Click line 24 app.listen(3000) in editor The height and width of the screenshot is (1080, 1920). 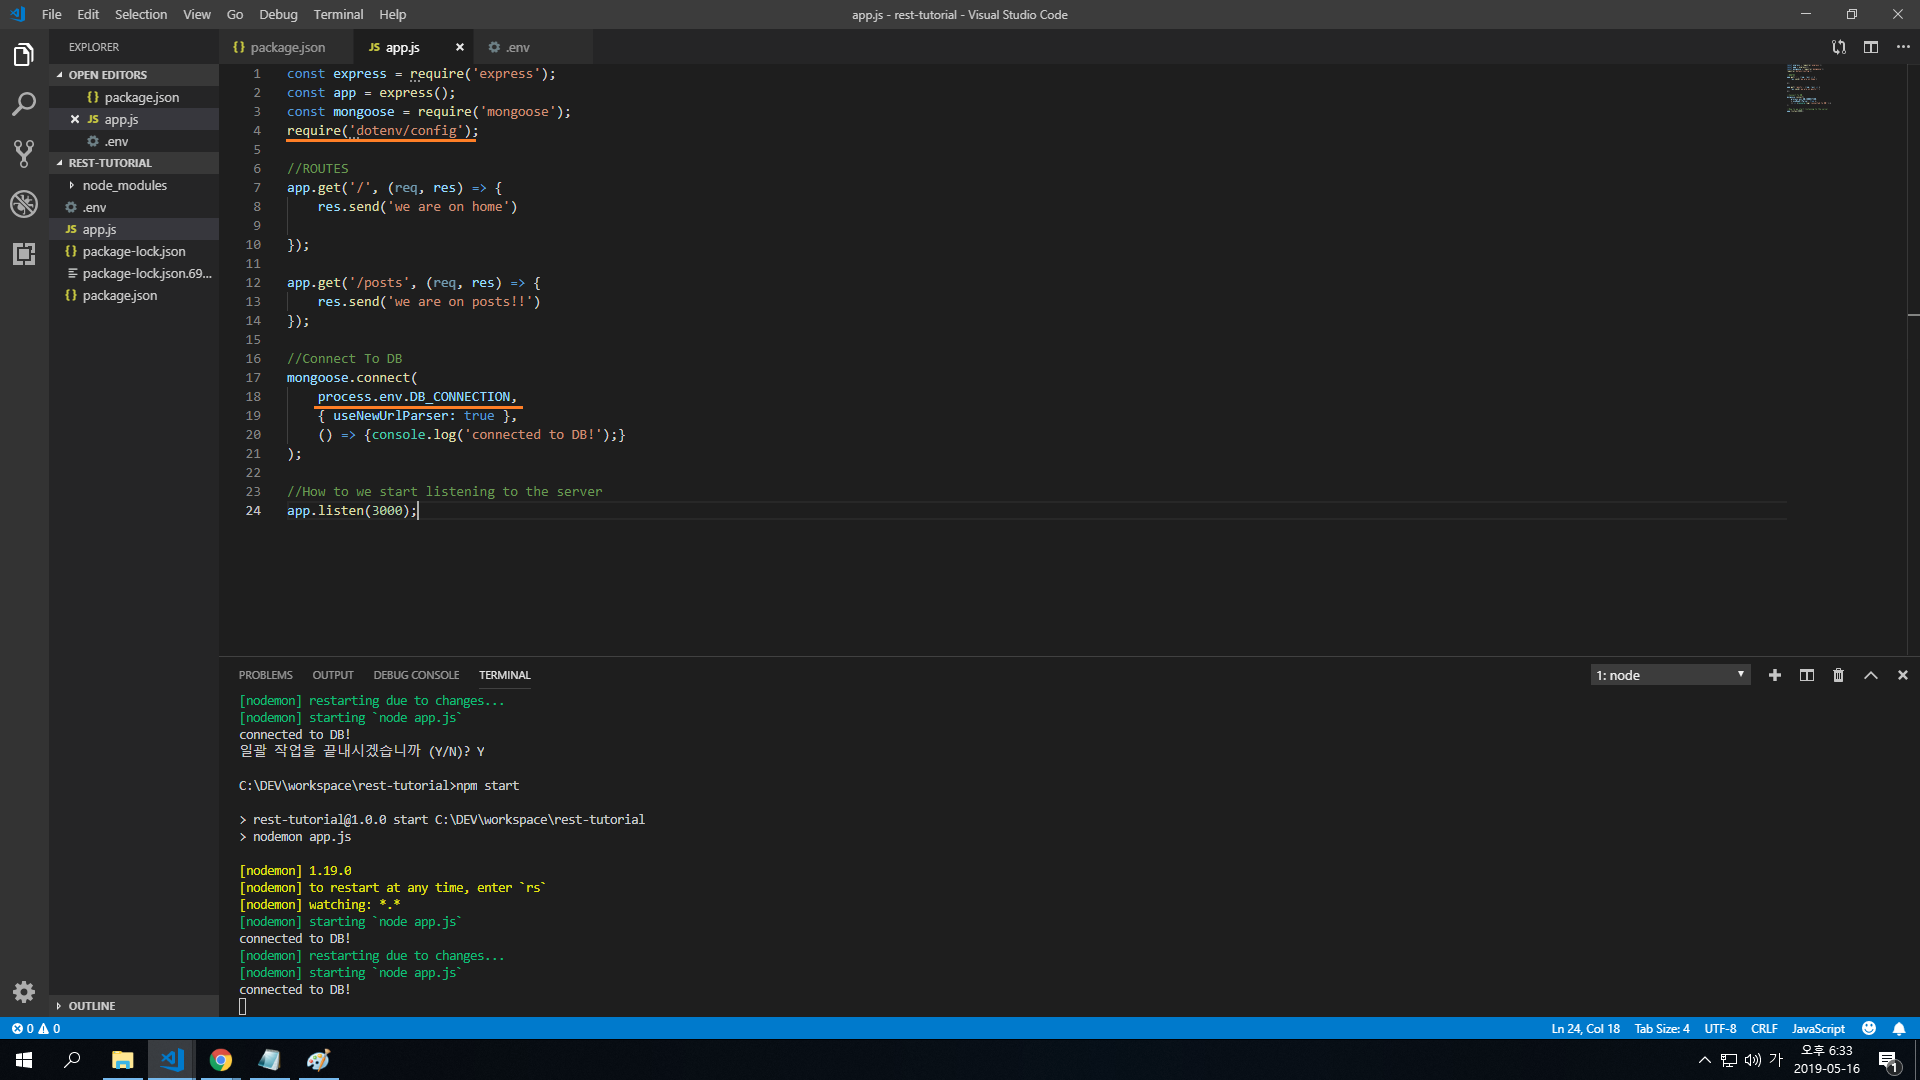point(351,511)
